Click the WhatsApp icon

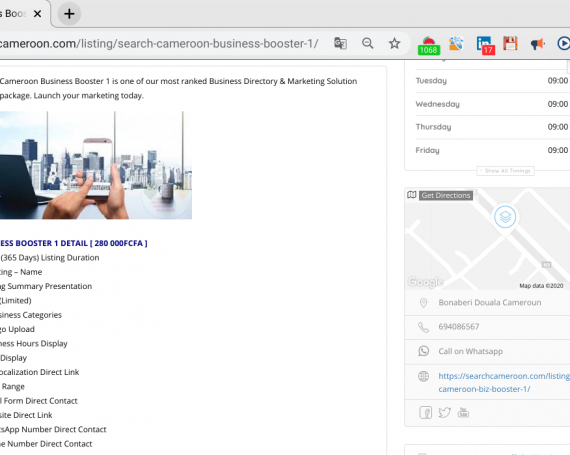click(x=424, y=351)
